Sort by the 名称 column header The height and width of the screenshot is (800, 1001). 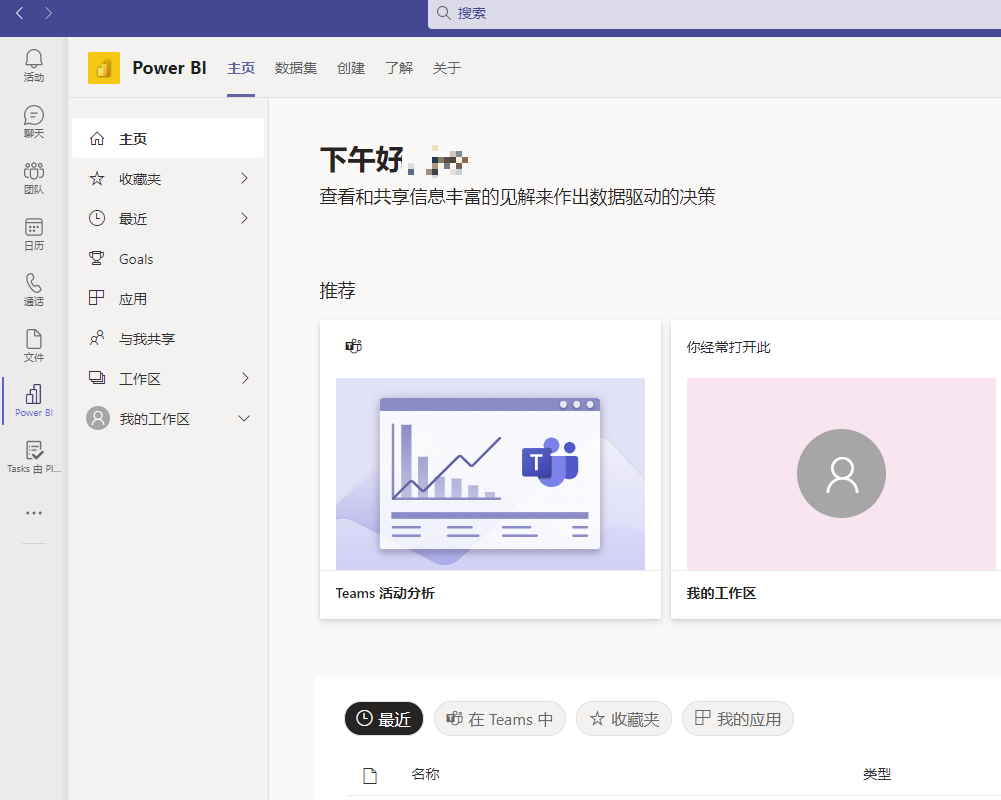pos(426,774)
